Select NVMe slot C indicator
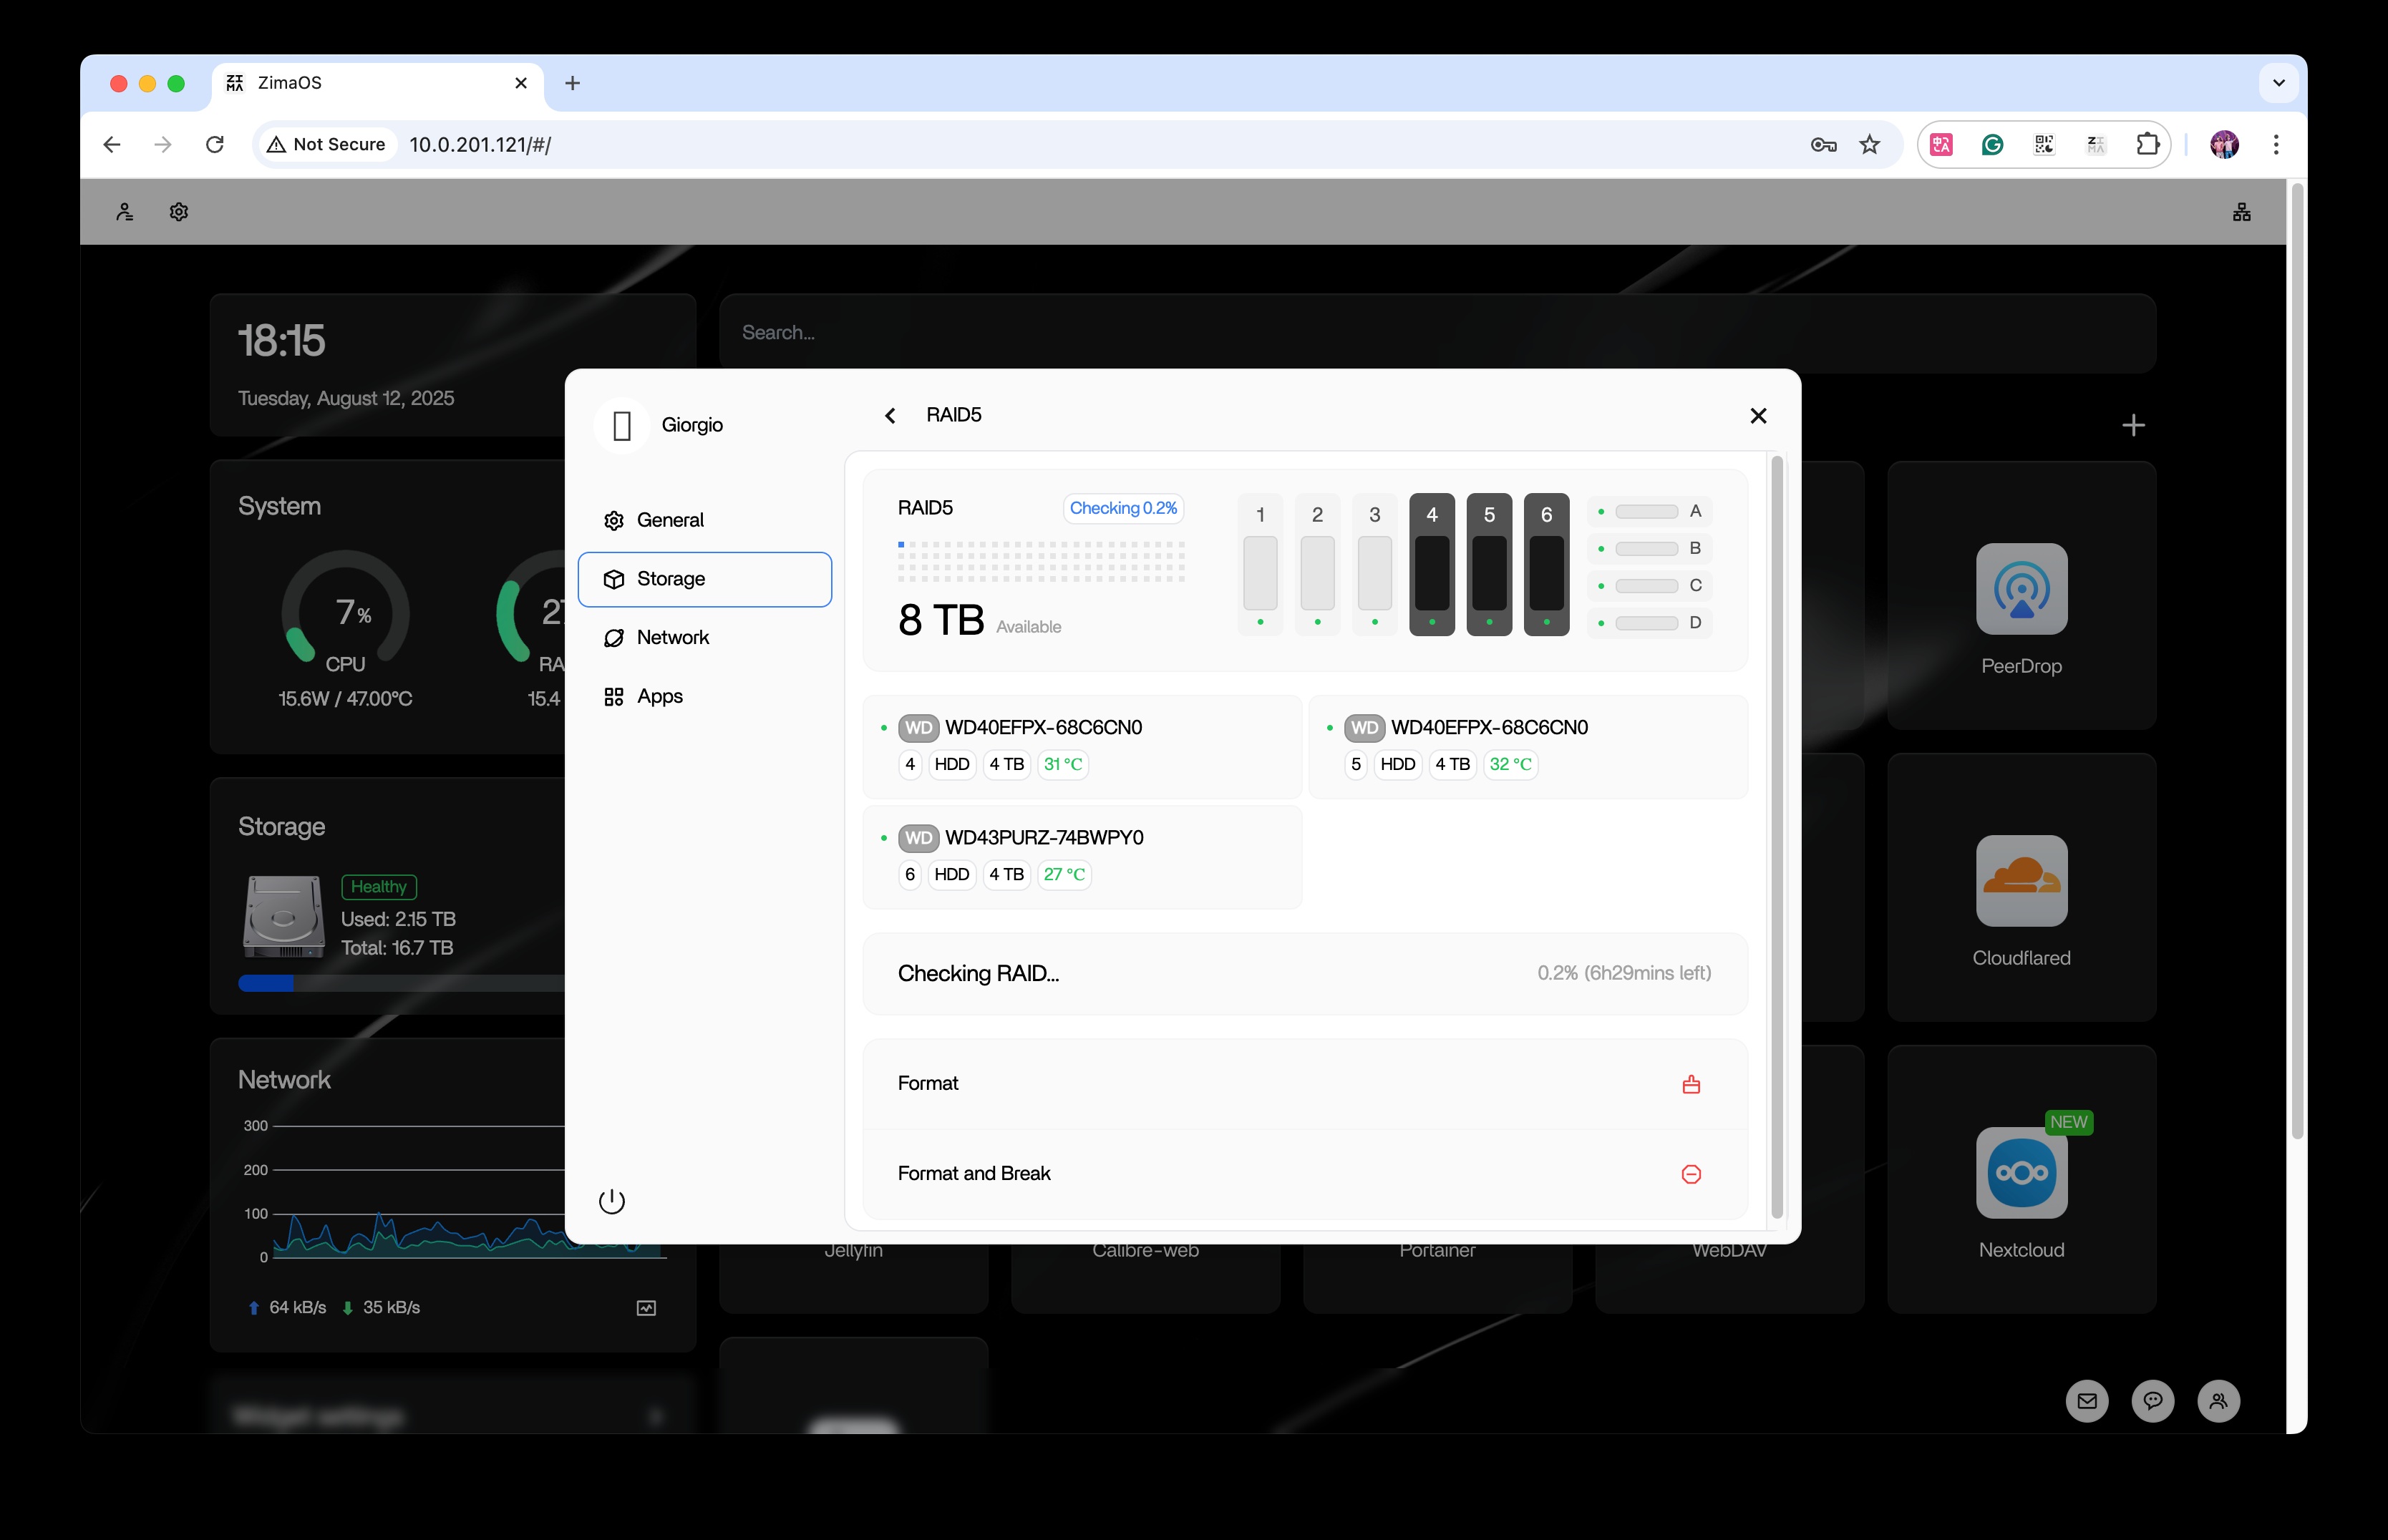Screen dimensions: 2388x1540 [1650, 586]
